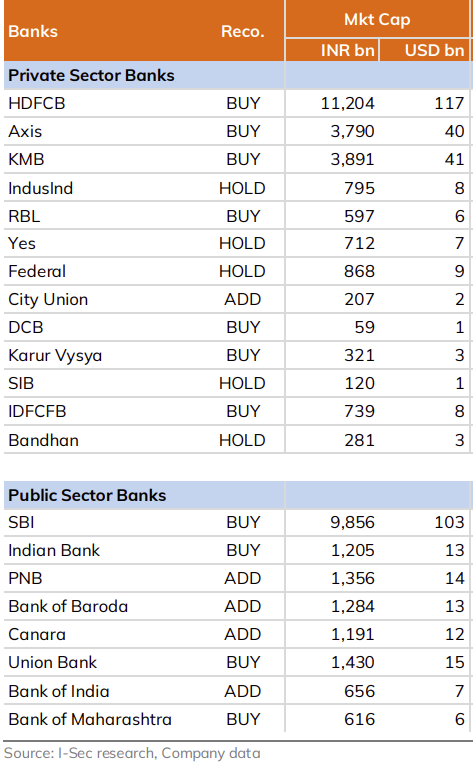This screenshot has height=765, width=473.
Task: Click the Private Sector Banks section row
Action: (238, 76)
